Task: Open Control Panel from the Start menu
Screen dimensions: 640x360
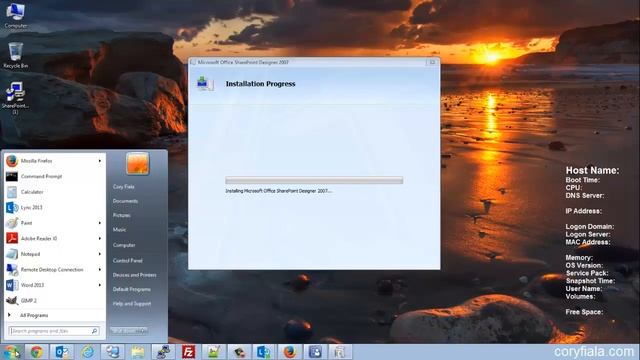Action: coord(128,260)
